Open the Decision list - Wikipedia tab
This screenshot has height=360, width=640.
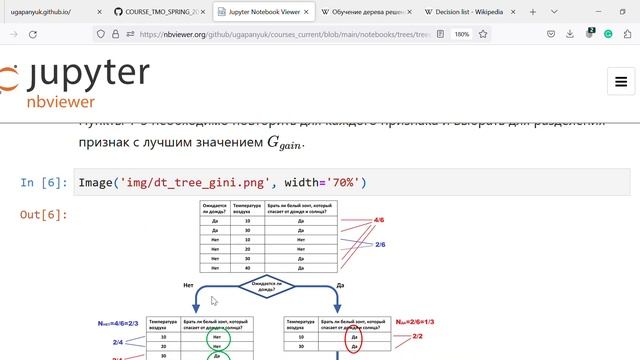[x=469, y=12]
